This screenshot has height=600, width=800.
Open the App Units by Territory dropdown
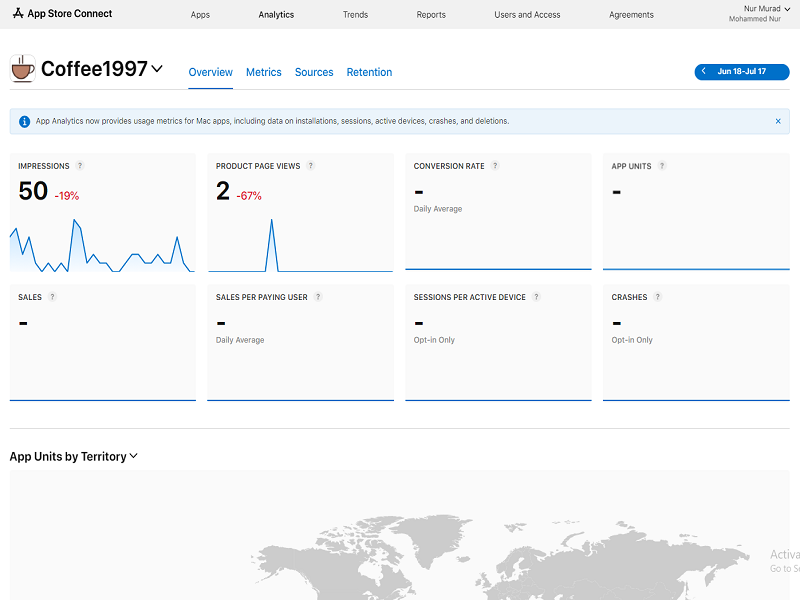click(134, 456)
